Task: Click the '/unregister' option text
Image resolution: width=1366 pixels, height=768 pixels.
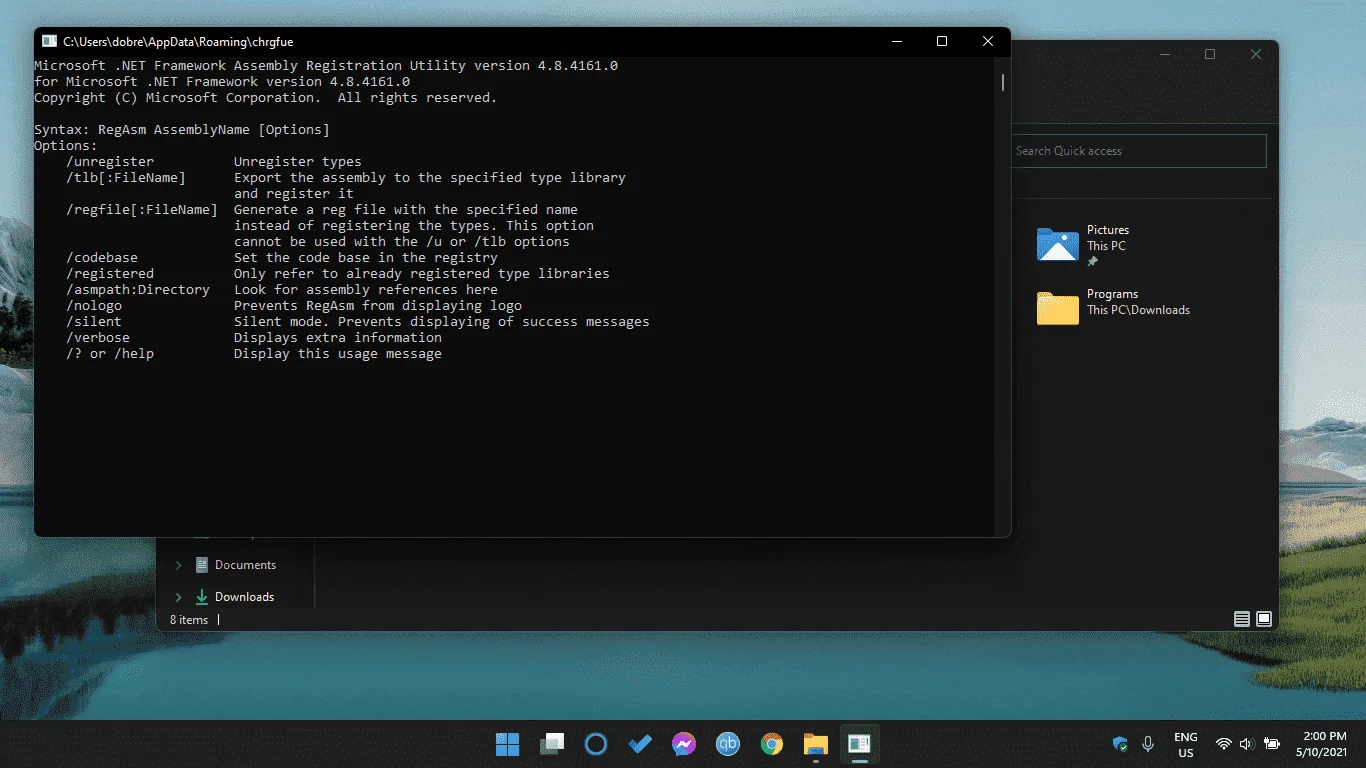Action: 110,161
